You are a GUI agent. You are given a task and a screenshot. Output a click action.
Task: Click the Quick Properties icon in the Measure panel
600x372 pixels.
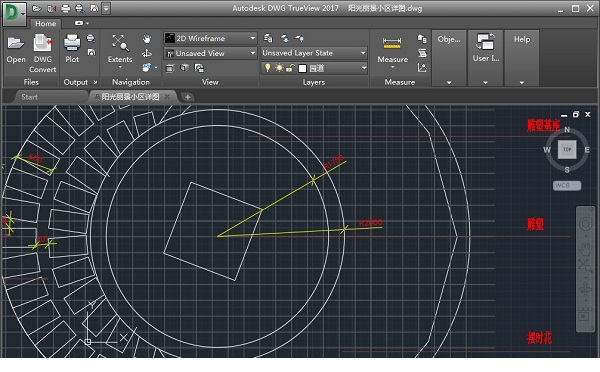point(422,39)
